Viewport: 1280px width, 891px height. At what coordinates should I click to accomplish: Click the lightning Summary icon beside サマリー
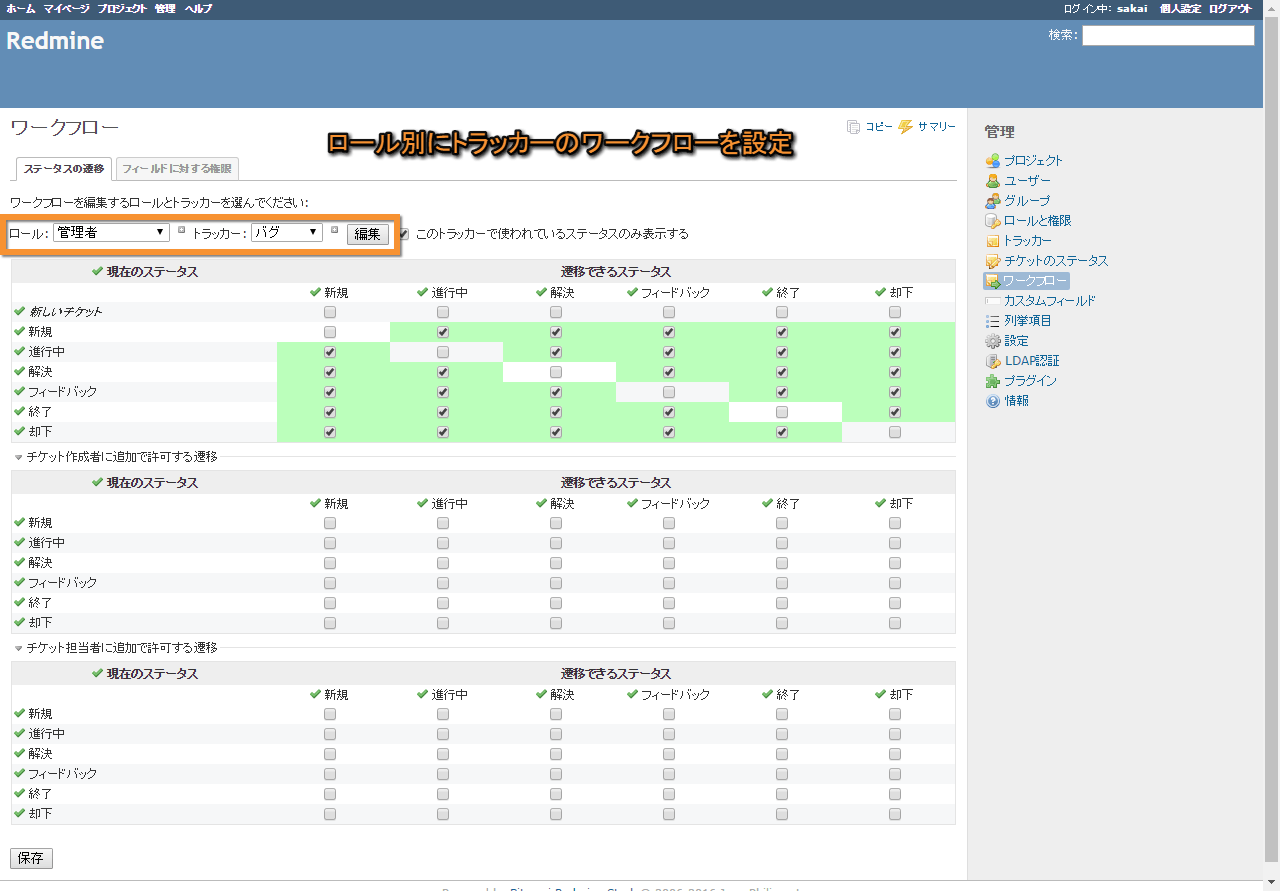pos(906,127)
